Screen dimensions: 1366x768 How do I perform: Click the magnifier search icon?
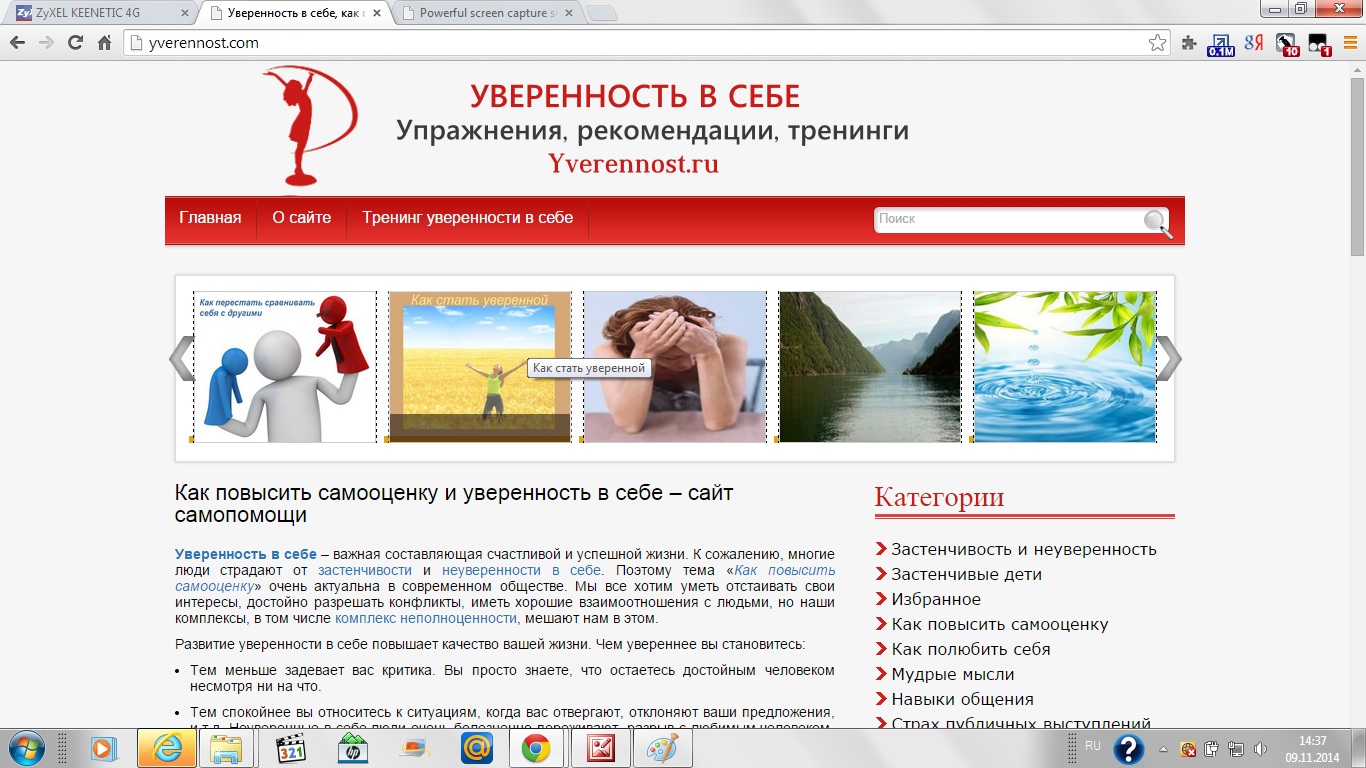pos(1157,223)
